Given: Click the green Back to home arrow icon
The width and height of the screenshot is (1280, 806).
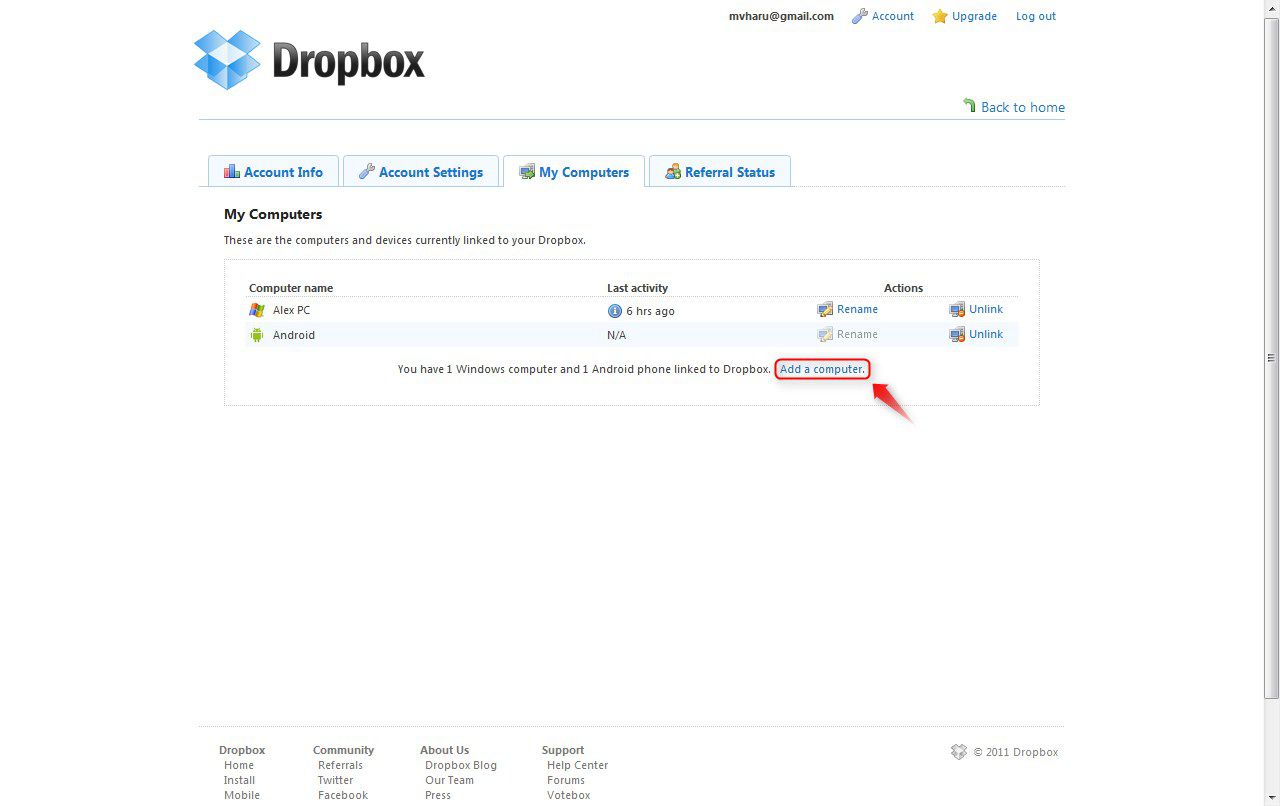Looking at the screenshot, I should click(x=969, y=105).
